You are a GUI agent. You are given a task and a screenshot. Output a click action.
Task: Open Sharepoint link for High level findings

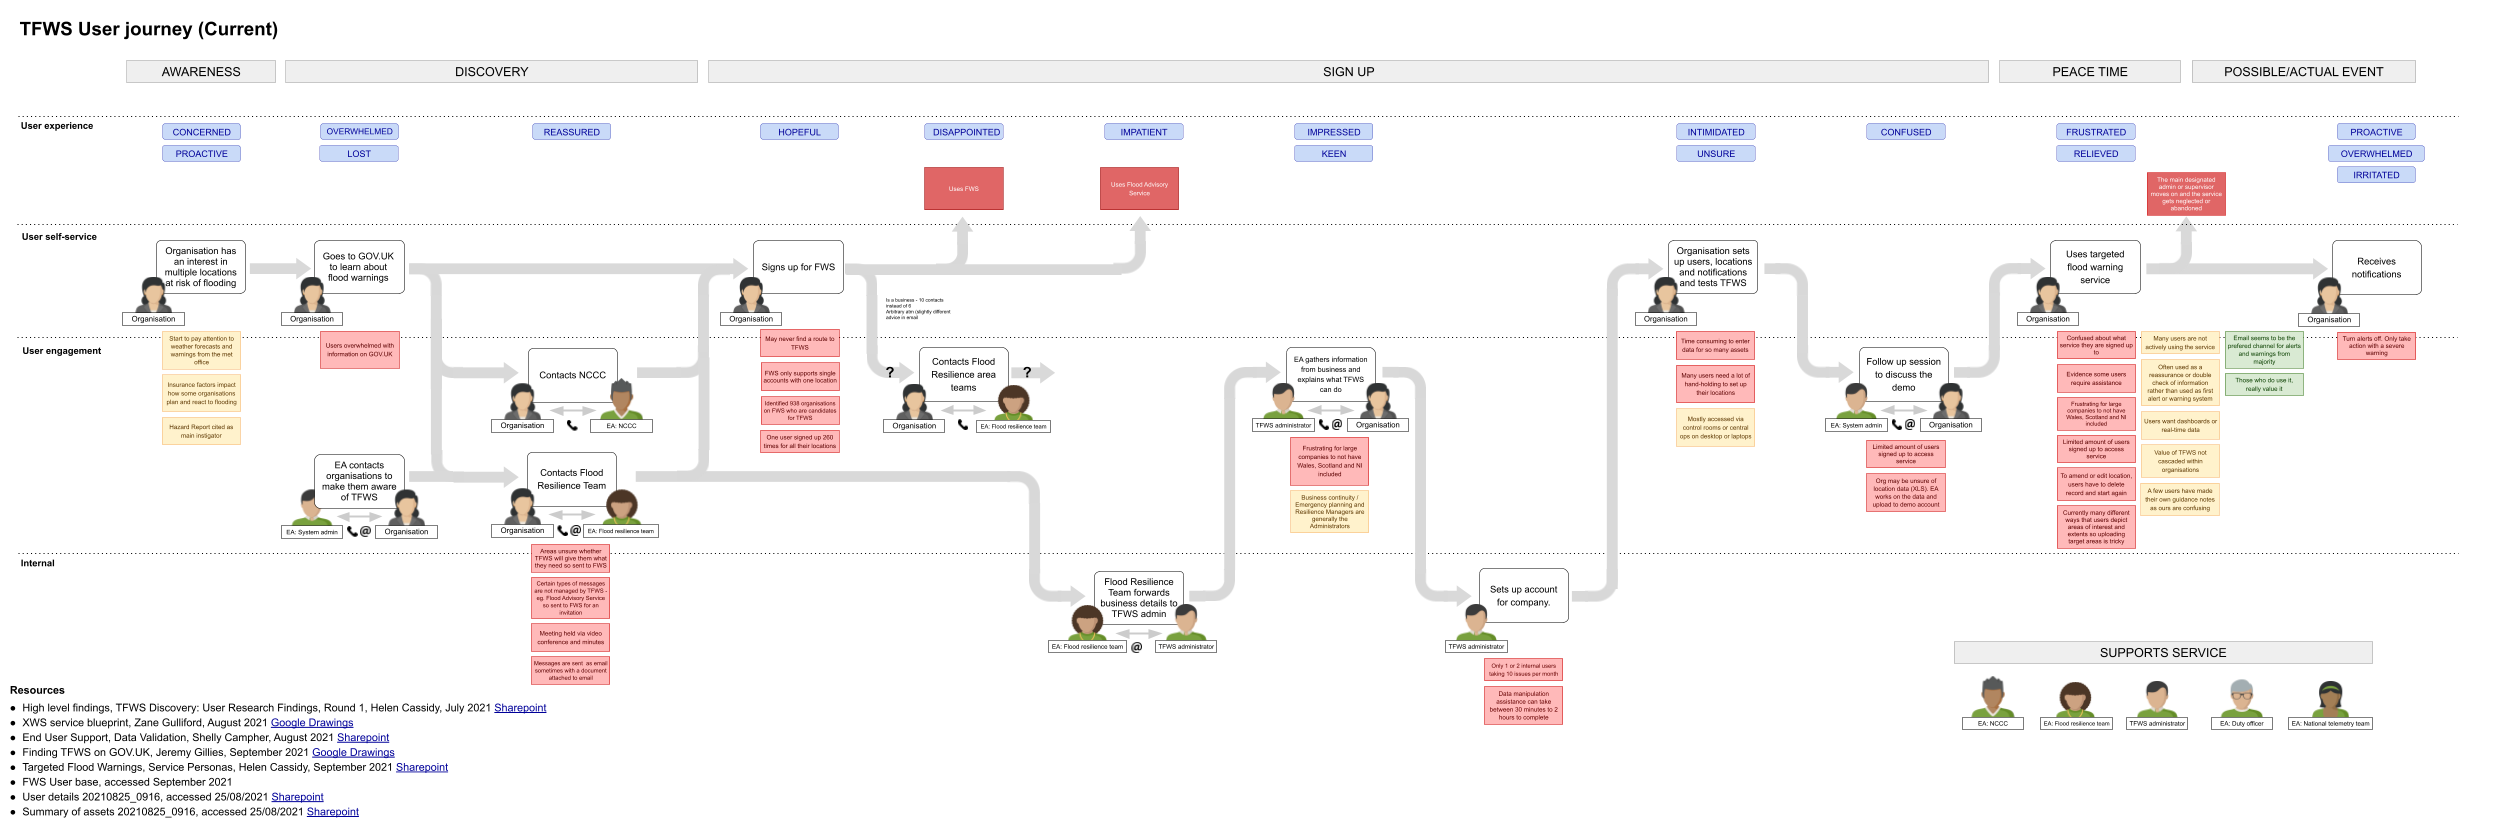point(520,708)
